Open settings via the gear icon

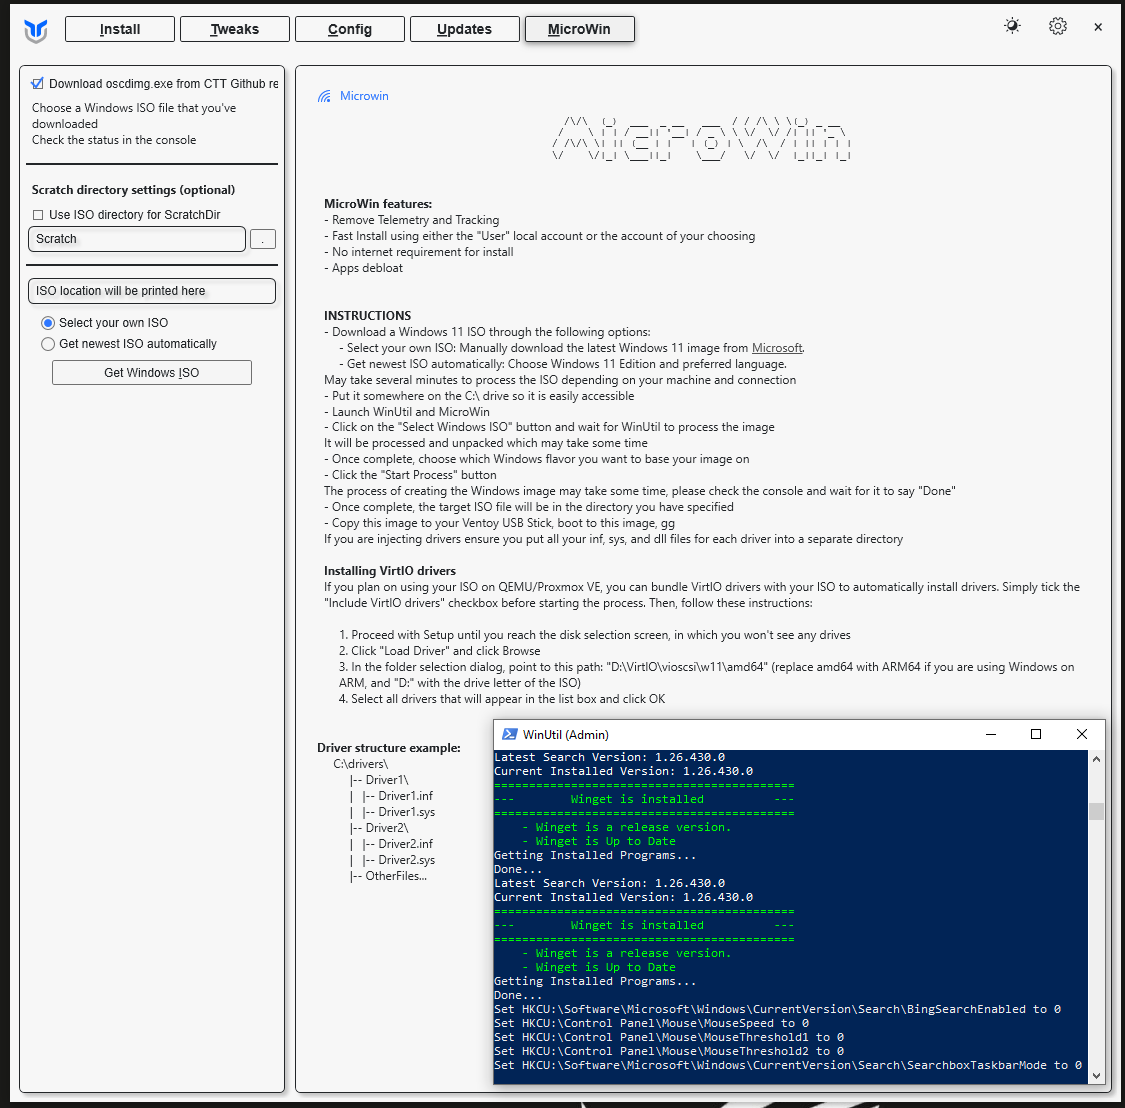click(x=1057, y=27)
